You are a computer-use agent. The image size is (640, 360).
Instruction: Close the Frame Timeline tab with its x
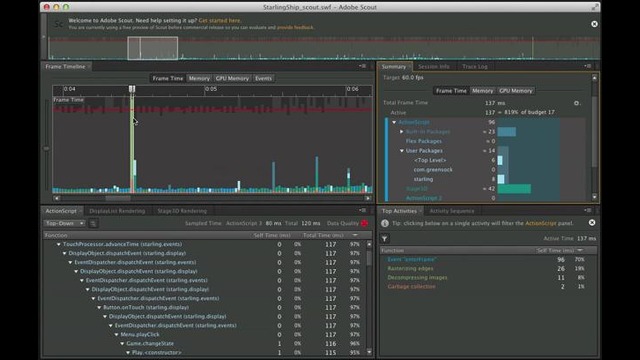(x=89, y=67)
